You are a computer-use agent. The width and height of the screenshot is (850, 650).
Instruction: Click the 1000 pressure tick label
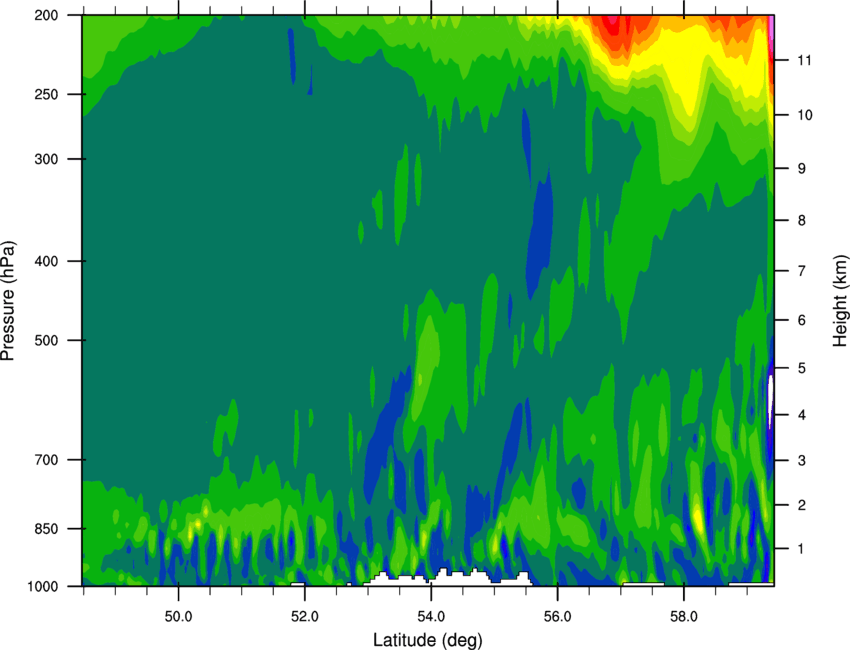pyautogui.click(x=43, y=586)
